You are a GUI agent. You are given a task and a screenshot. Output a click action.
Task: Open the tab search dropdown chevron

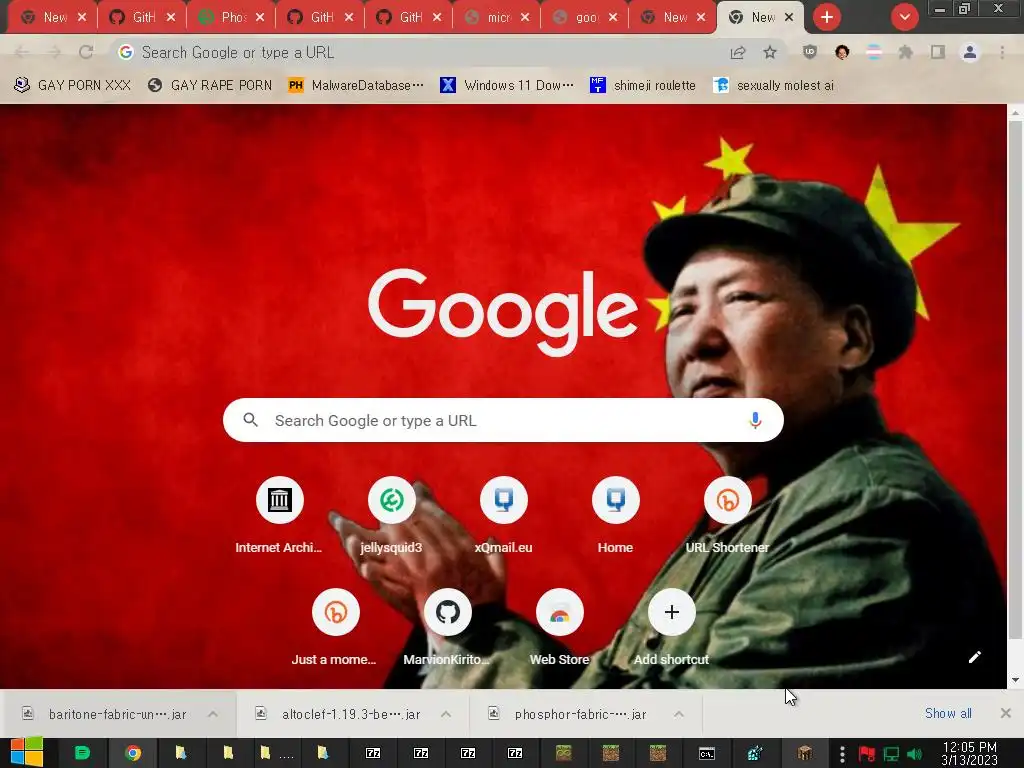tap(904, 17)
